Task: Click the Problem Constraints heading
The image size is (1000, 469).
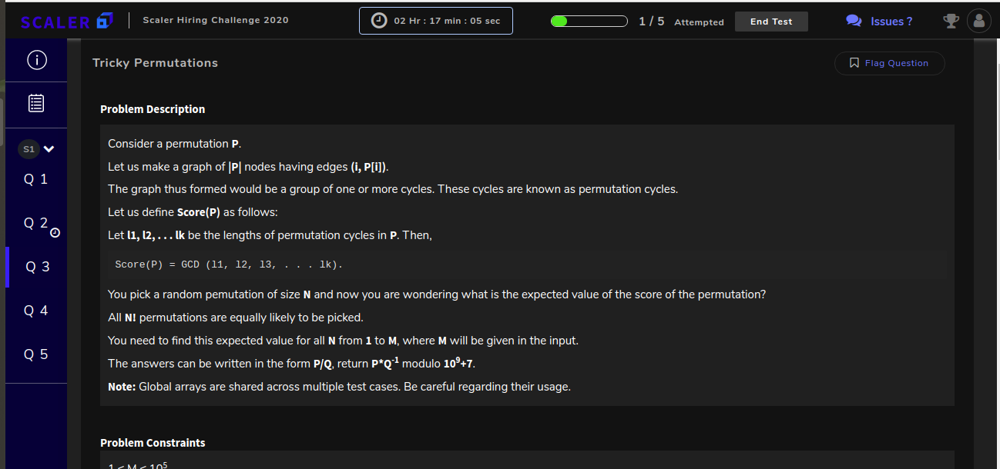Action: coord(152,443)
